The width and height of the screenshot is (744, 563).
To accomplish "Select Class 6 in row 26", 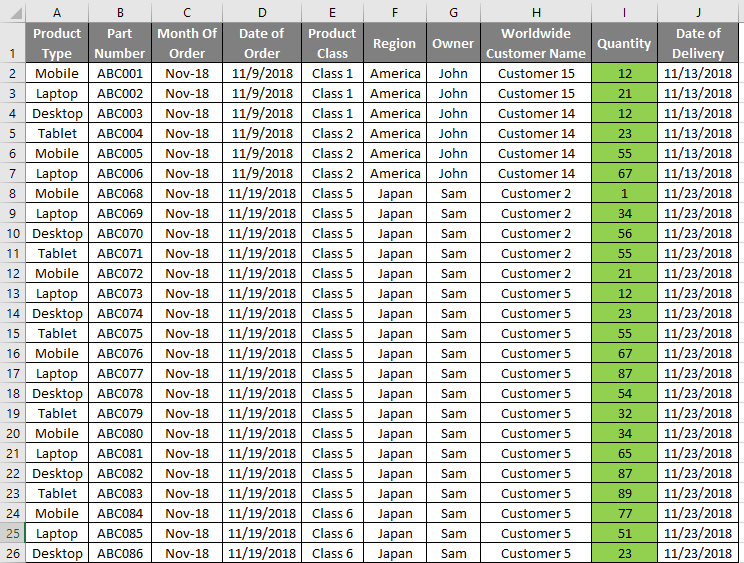I will click(333, 554).
